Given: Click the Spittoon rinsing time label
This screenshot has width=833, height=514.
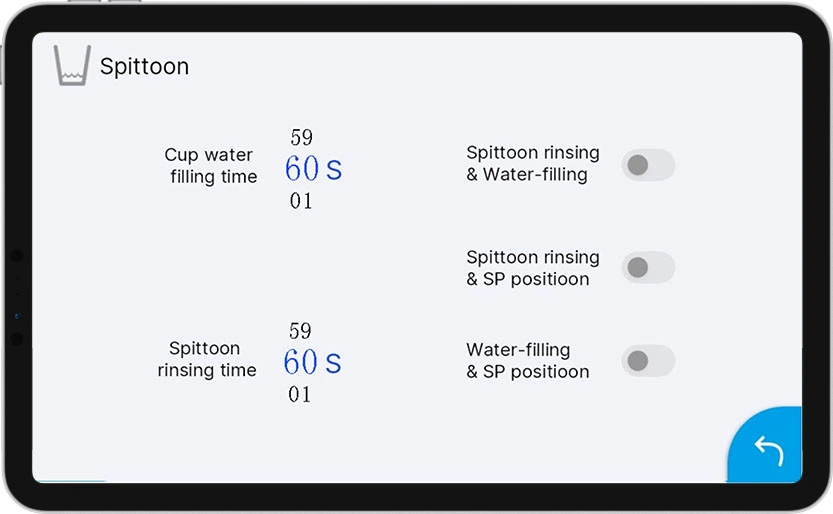Looking at the screenshot, I should [x=206, y=359].
